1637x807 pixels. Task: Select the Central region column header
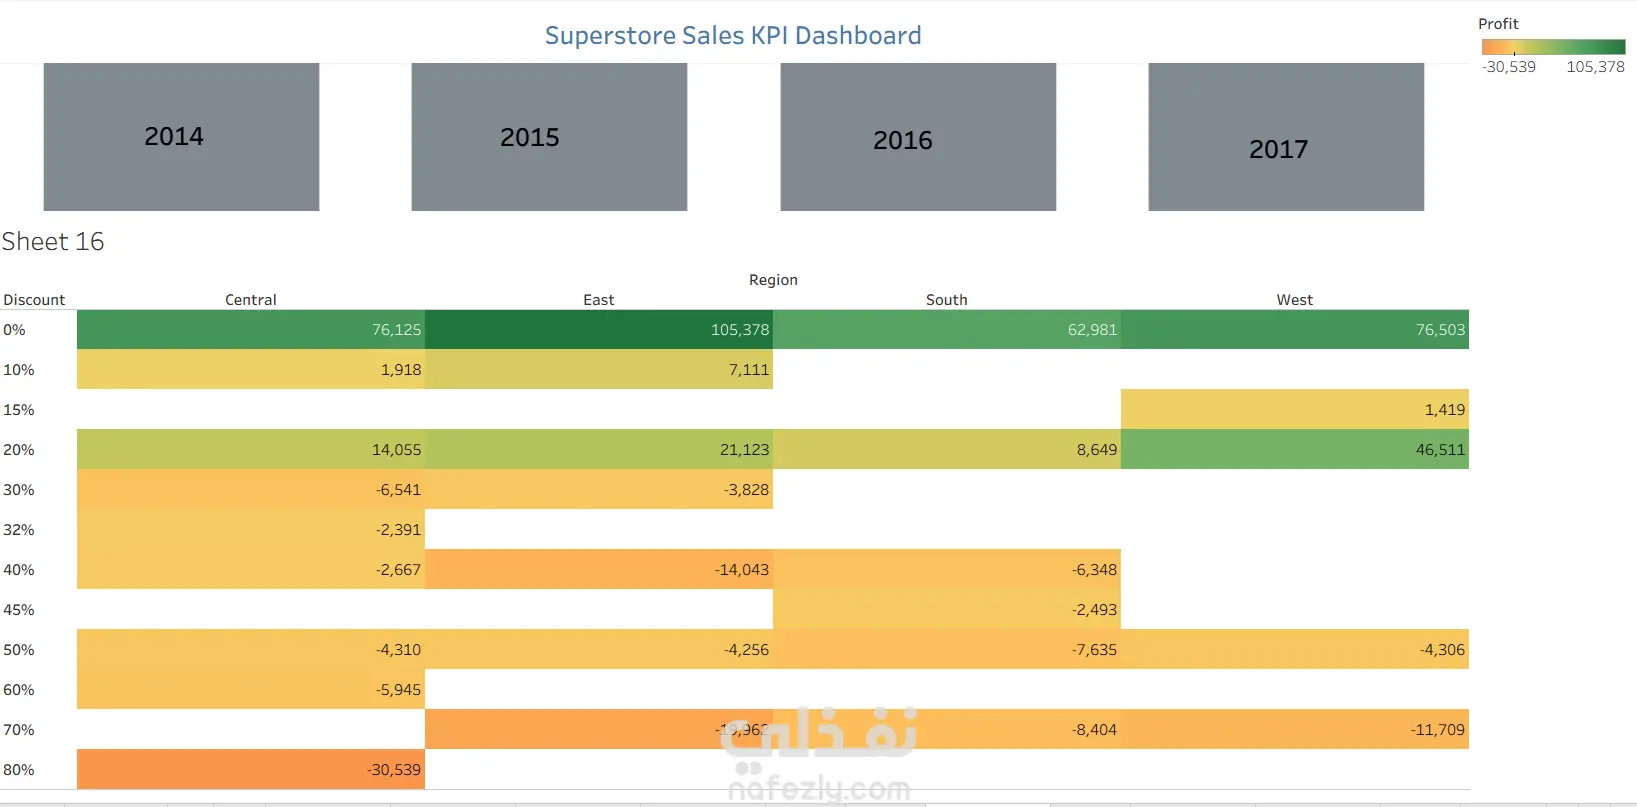(x=250, y=300)
